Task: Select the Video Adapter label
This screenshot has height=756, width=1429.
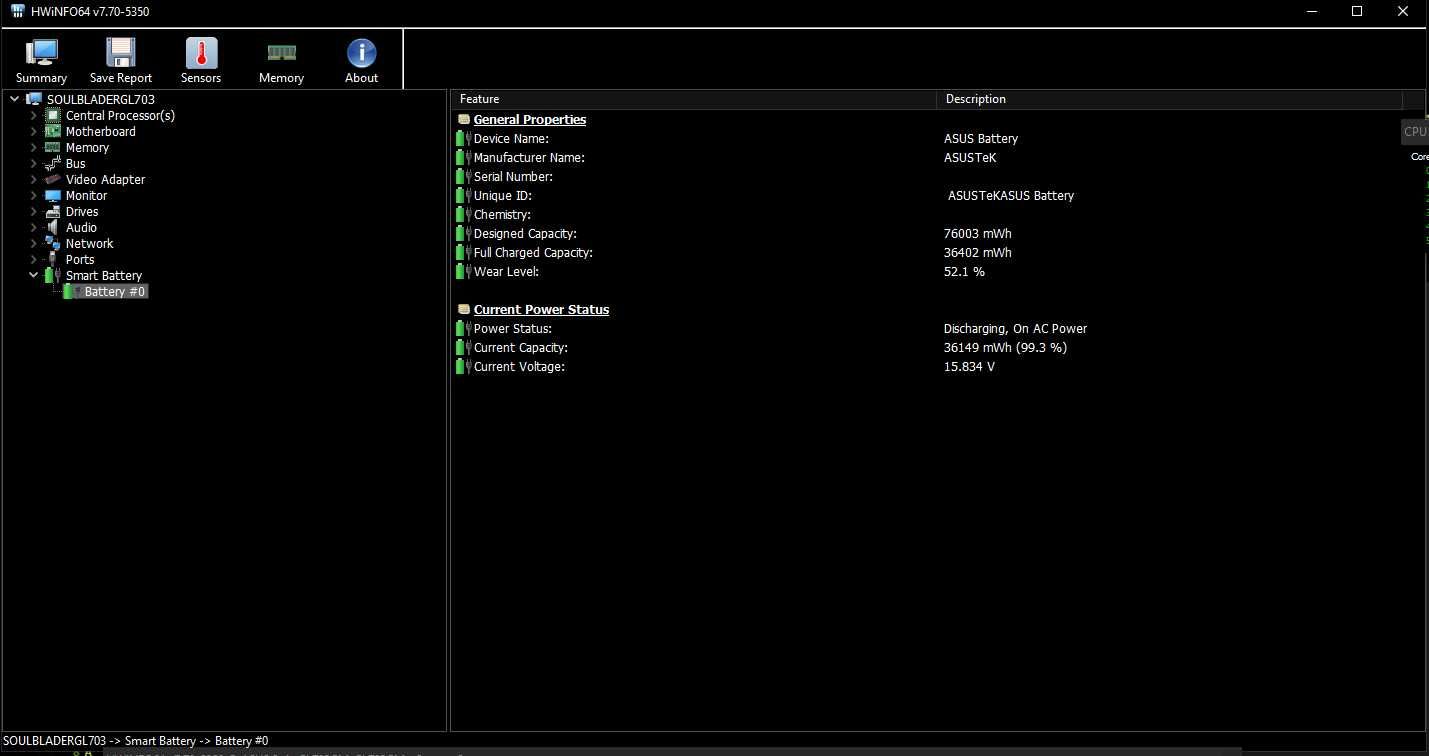Action: pos(105,179)
